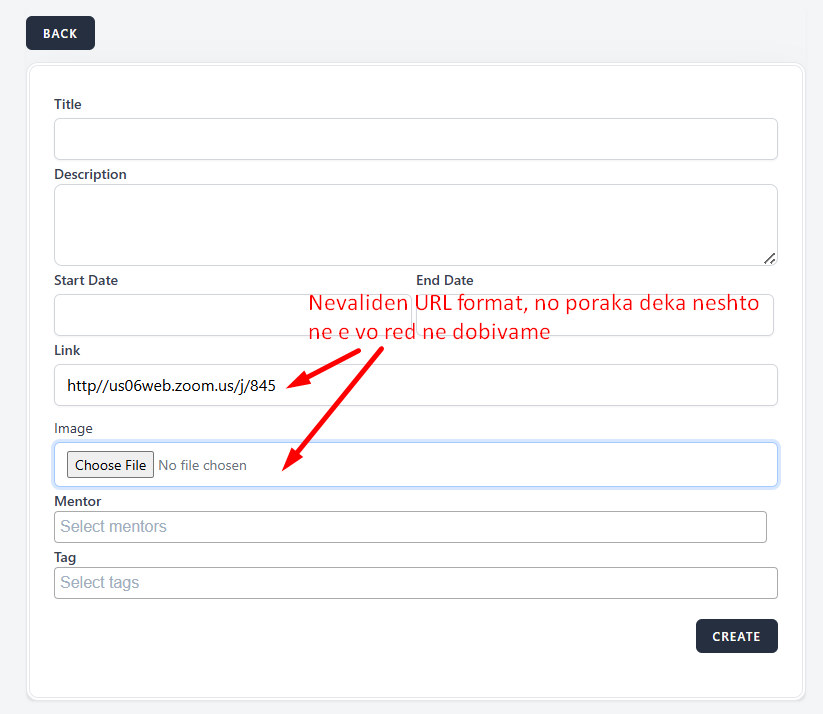Open the Start Date field

[x=180, y=316]
